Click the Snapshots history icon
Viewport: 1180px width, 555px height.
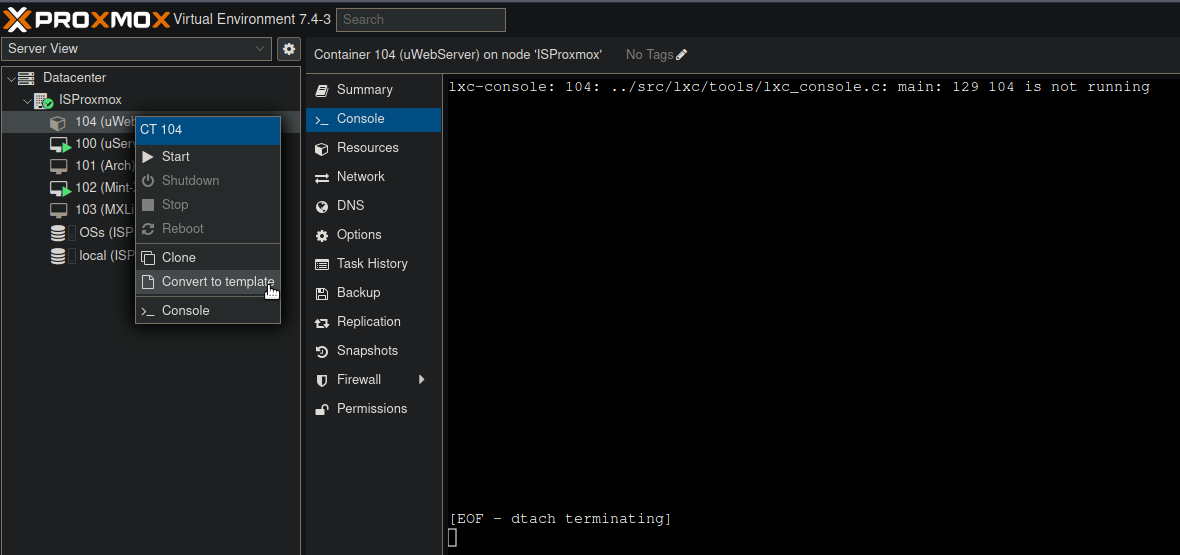point(322,352)
